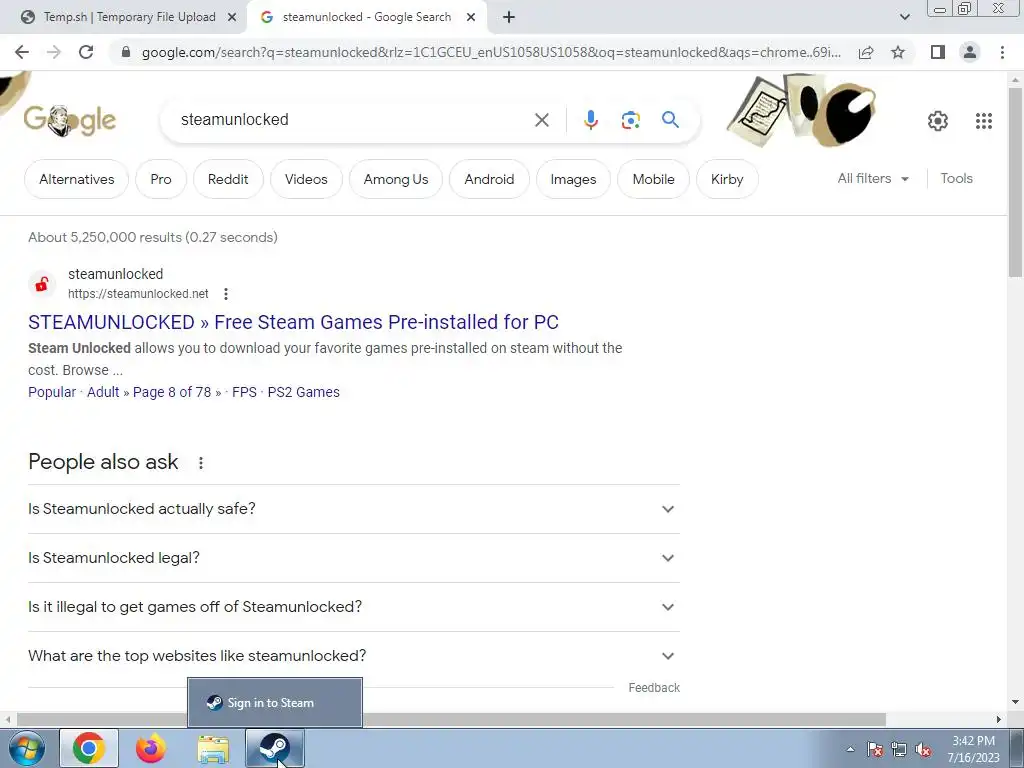The height and width of the screenshot is (768, 1024).
Task: Open the tab search dropdown arrow
Action: 904,18
